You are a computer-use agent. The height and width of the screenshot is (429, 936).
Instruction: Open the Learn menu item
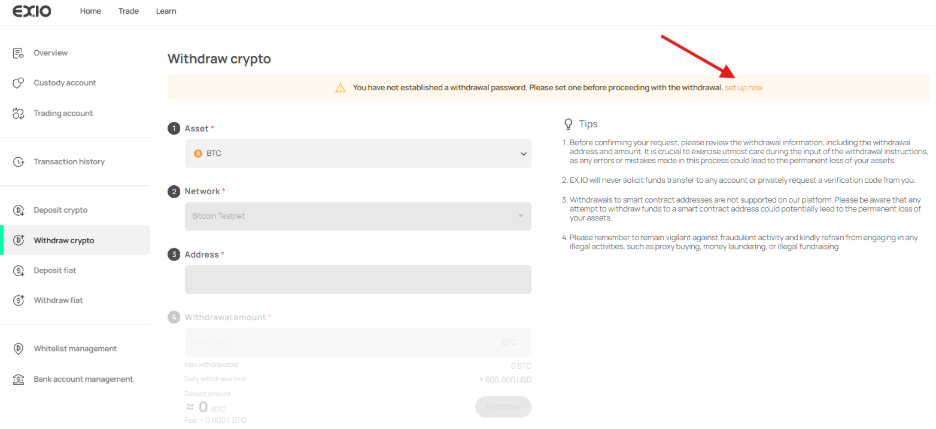166,11
